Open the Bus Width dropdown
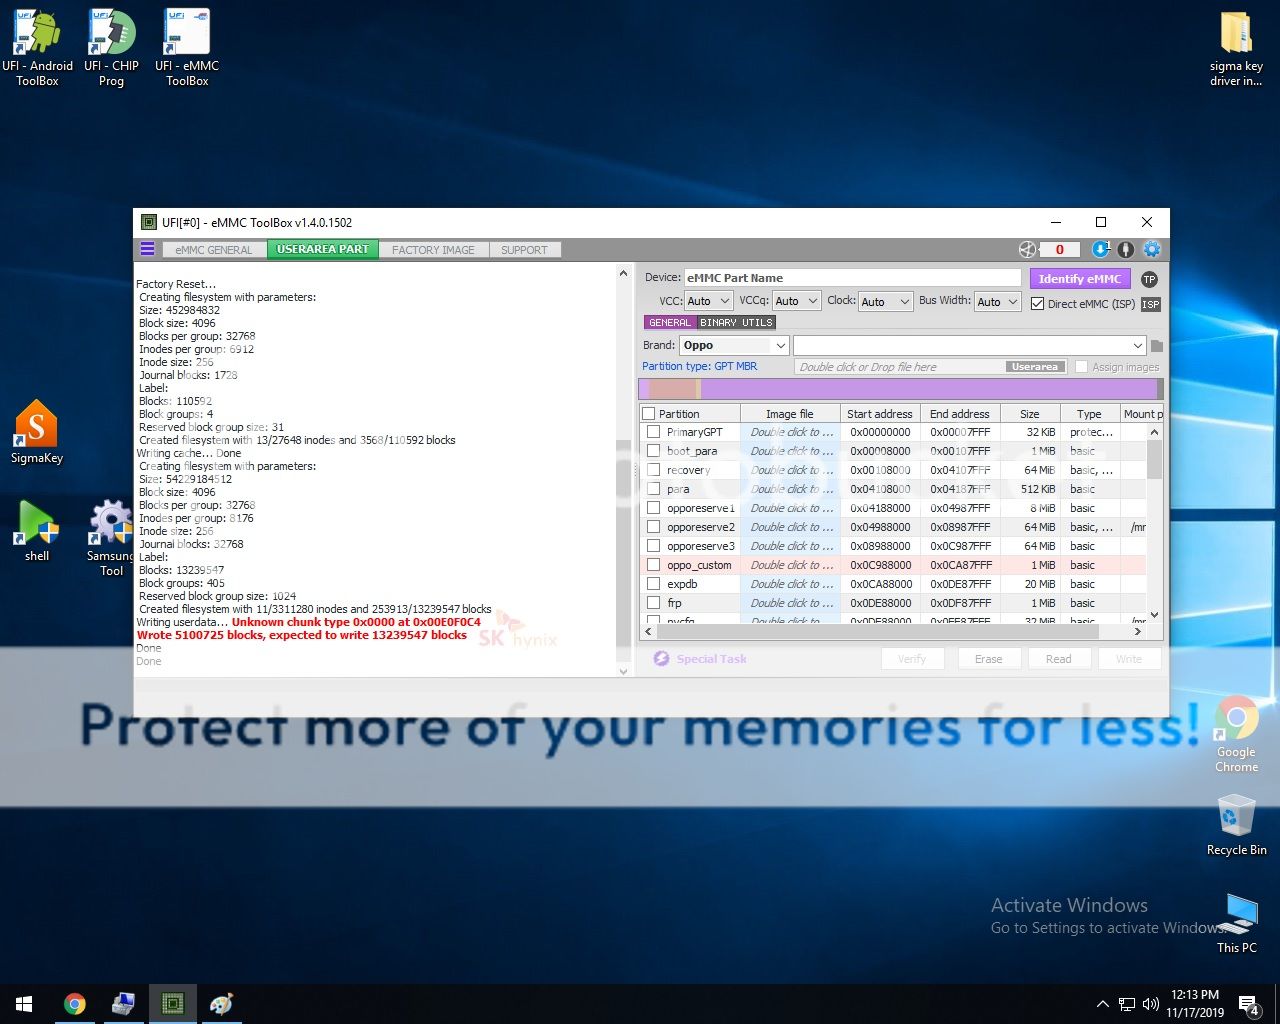This screenshot has width=1280, height=1024. (997, 301)
